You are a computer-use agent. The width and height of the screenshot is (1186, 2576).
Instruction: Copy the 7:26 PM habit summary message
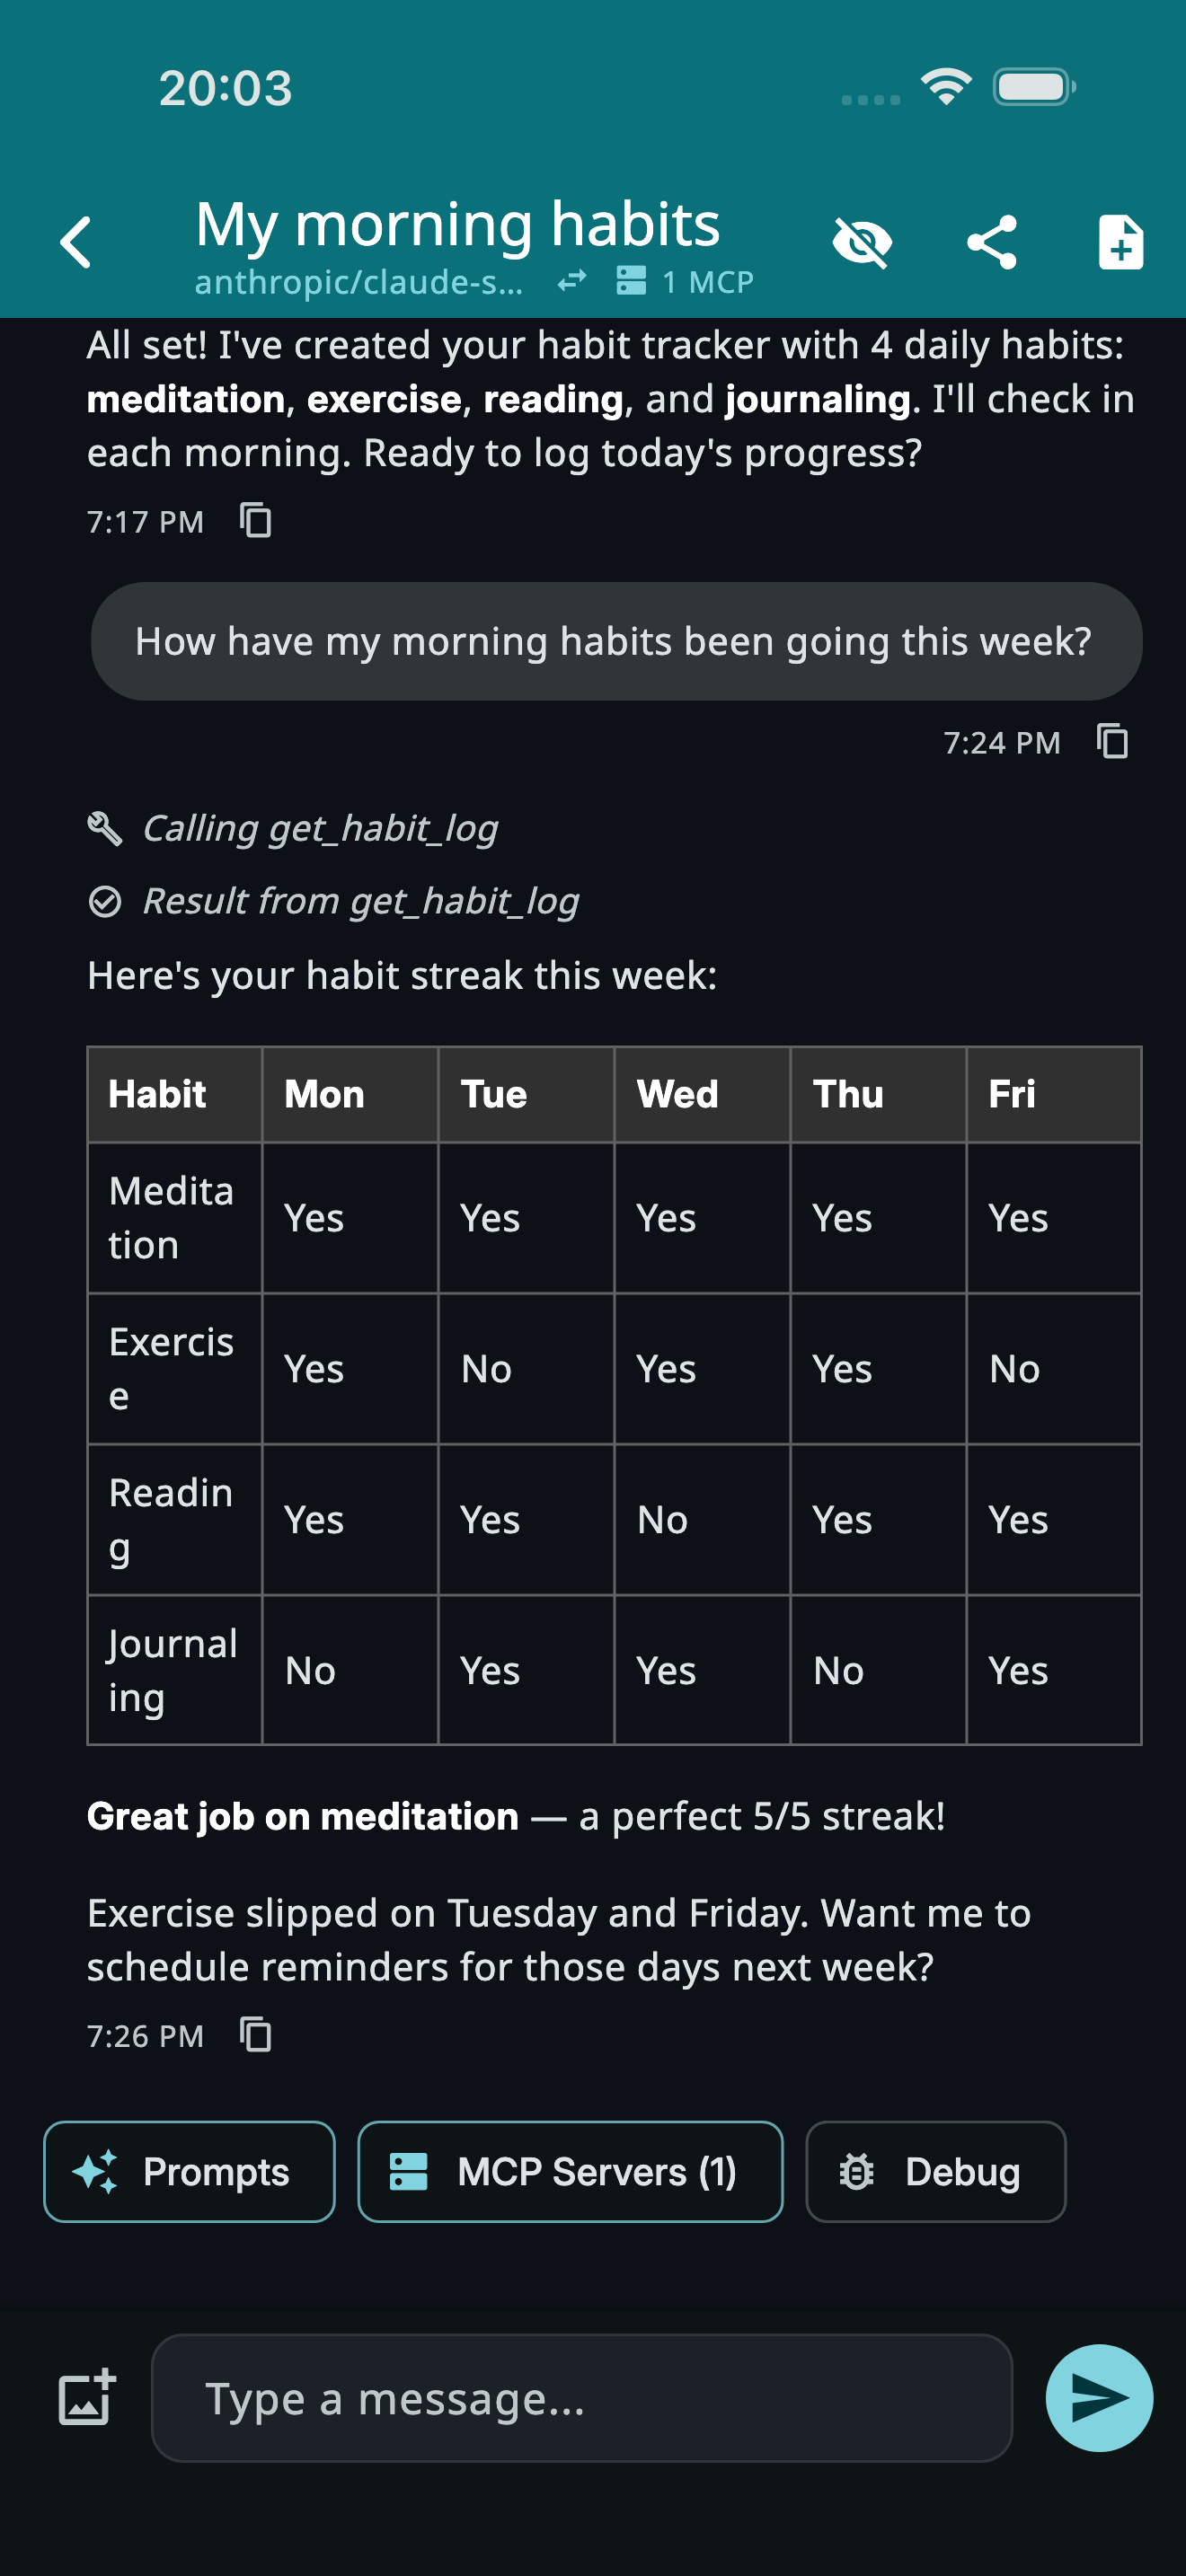click(x=256, y=2036)
